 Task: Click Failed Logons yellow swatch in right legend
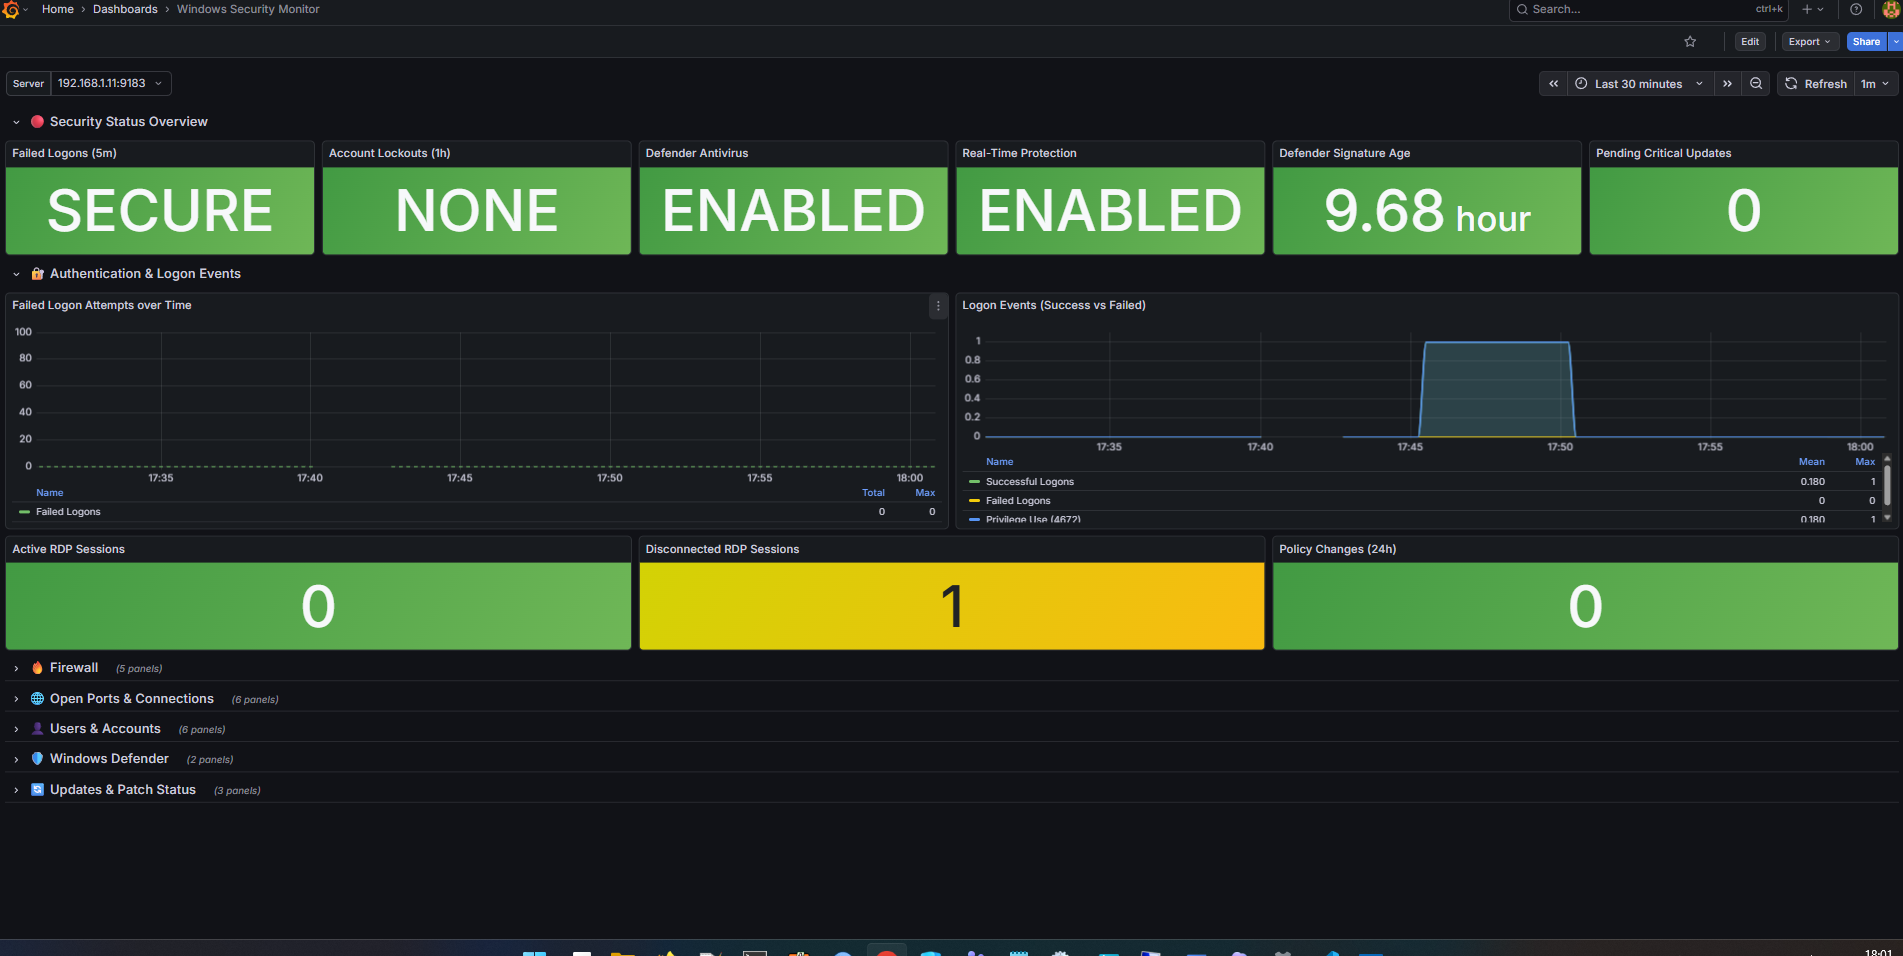tap(974, 501)
